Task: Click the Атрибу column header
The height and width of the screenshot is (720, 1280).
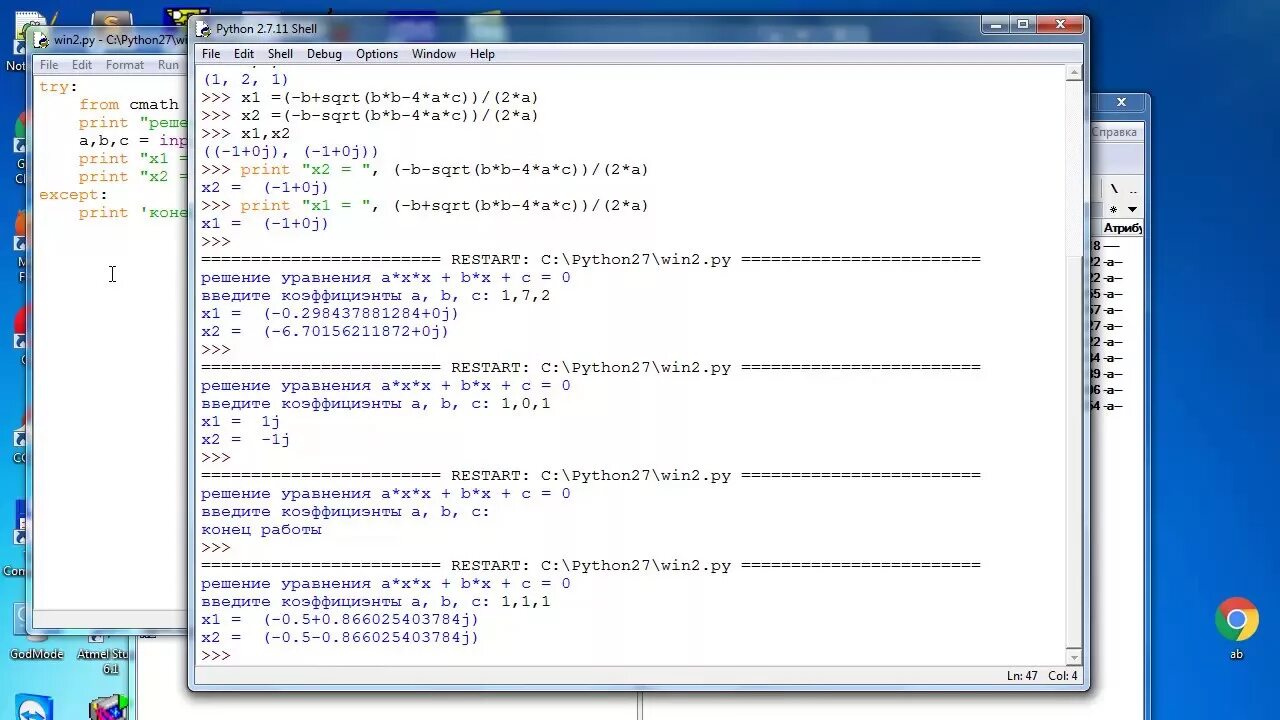Action: coord(1122,228)
